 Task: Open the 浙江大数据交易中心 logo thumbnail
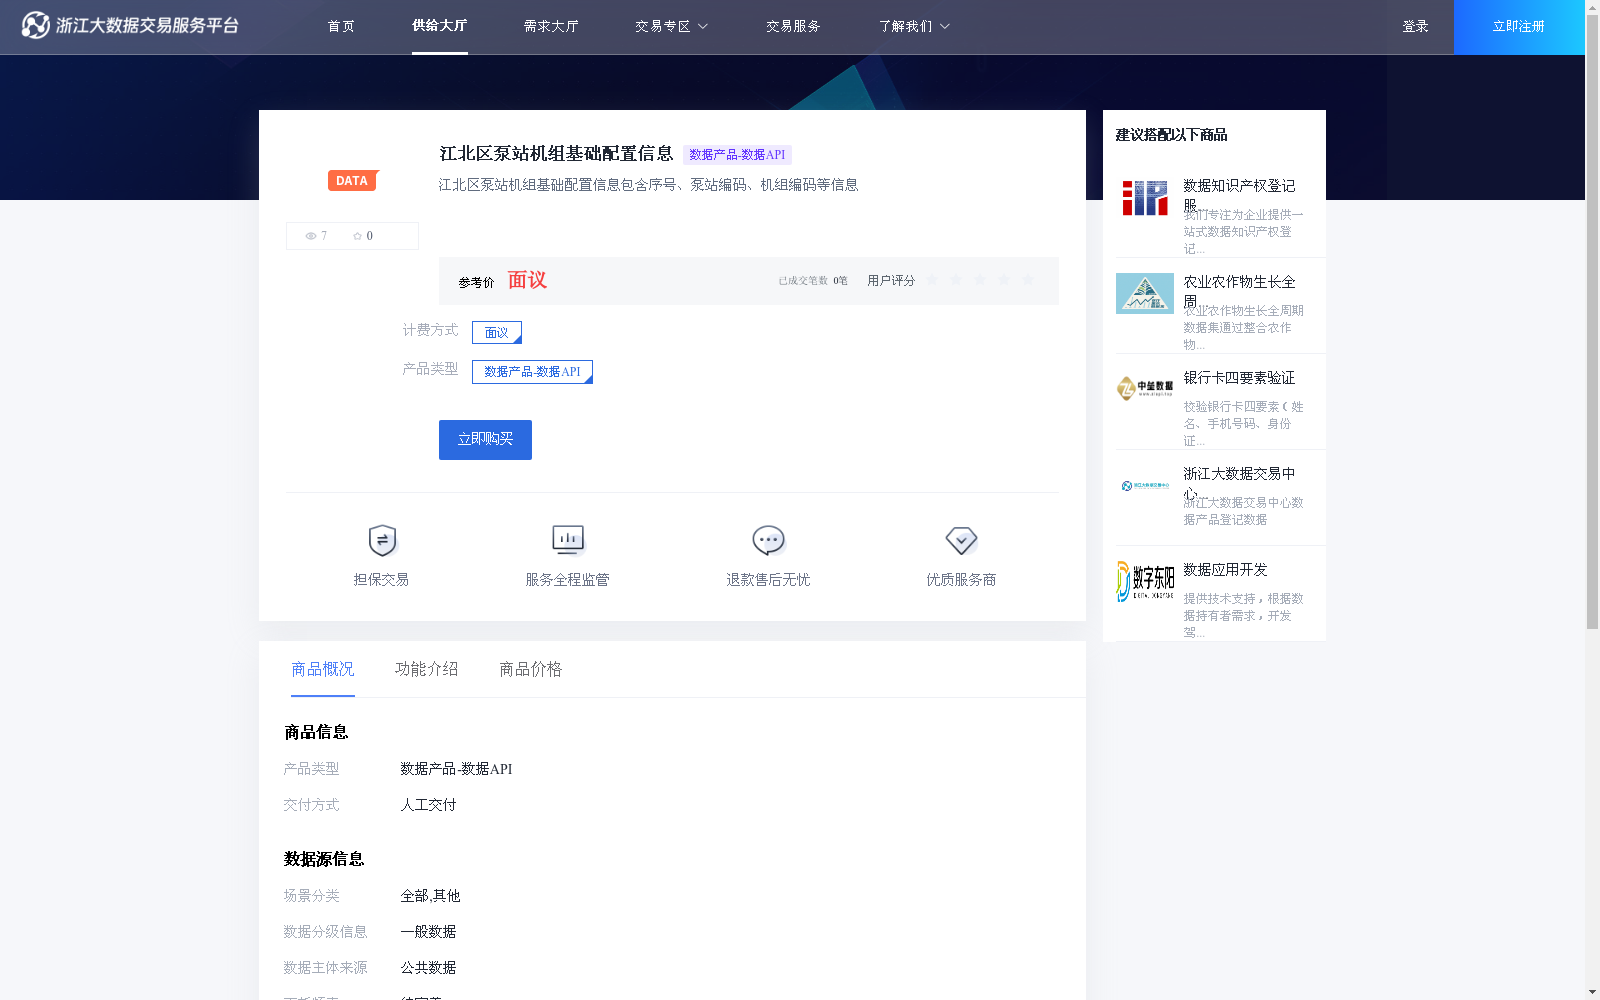pyautogui.click(x=1145, y=486)
